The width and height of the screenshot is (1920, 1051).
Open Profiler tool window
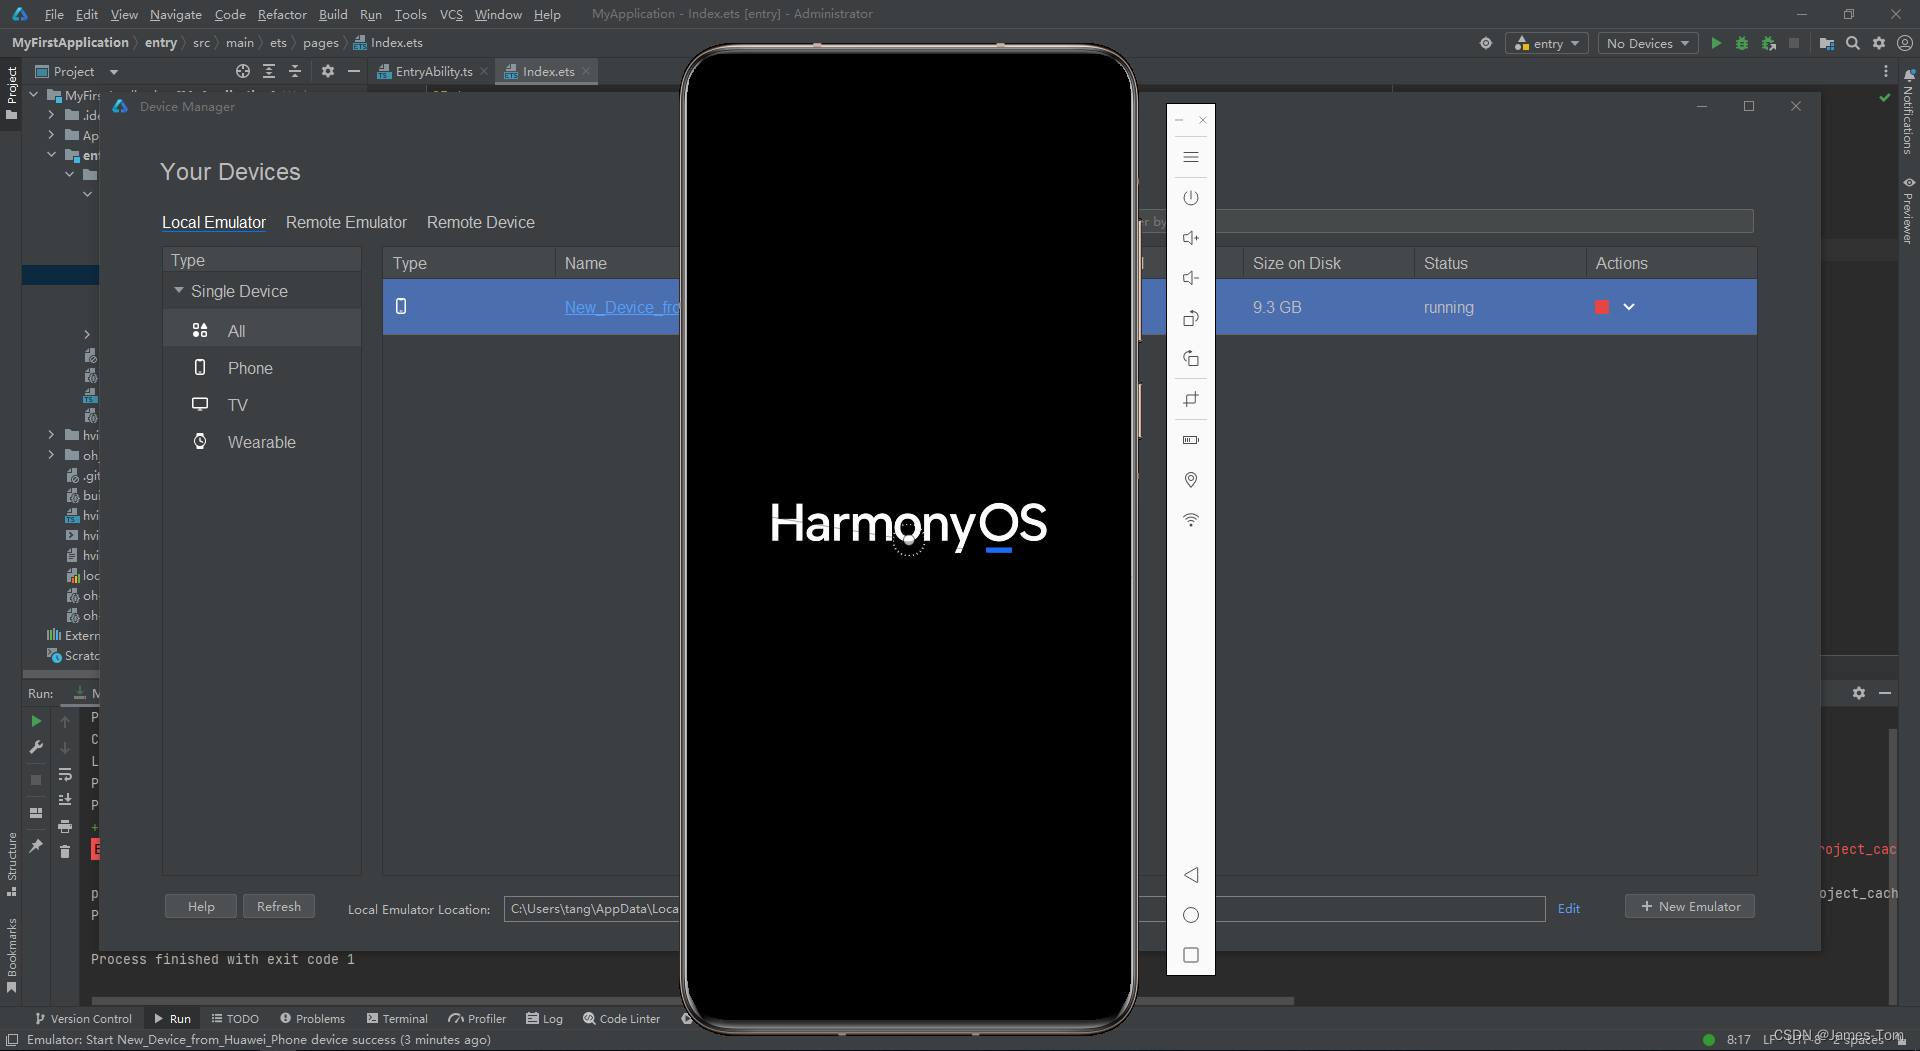tap(477, 1018)
